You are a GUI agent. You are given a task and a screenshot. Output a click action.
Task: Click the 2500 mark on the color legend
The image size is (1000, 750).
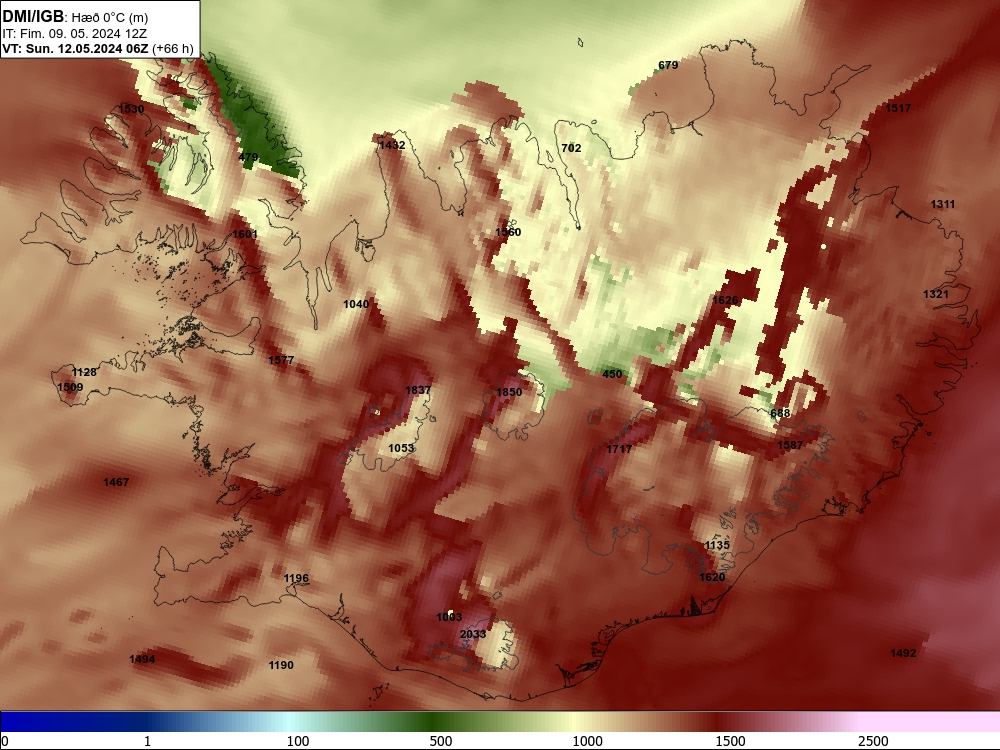pyautogui.click(x=873, y=741)
